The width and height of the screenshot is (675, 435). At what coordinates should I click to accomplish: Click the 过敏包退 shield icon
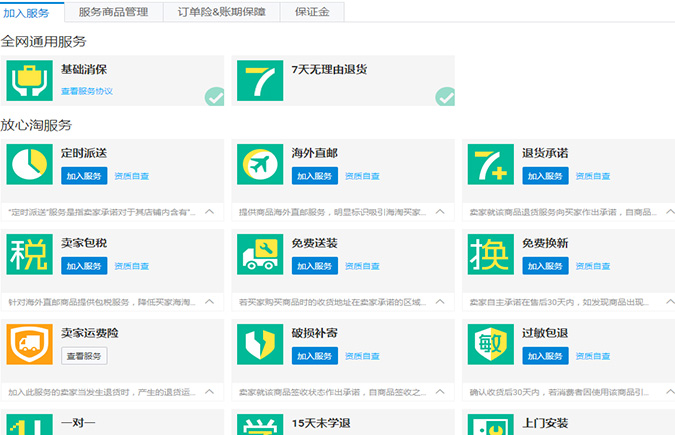(x=490, y=344)
